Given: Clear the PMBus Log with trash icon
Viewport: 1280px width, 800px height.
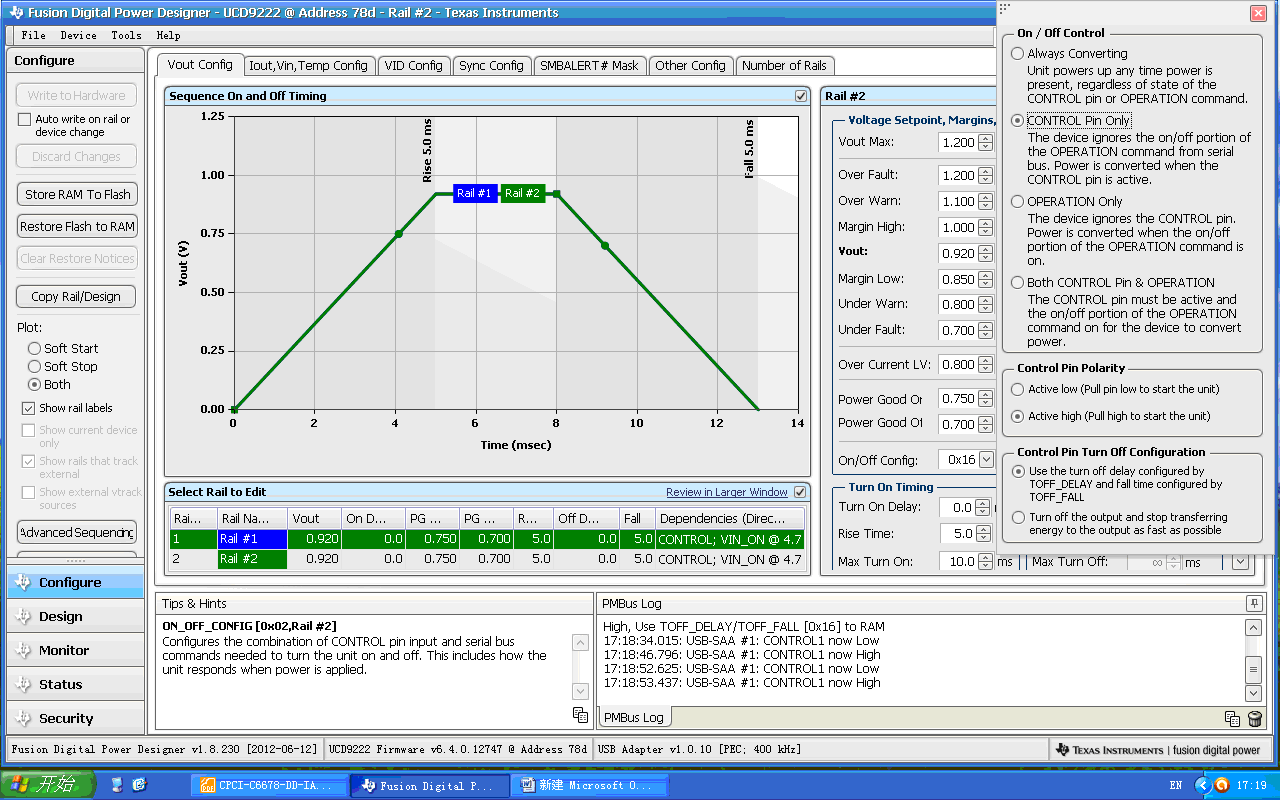Looking at the screenshot, I should click(x=1255, y=718).
